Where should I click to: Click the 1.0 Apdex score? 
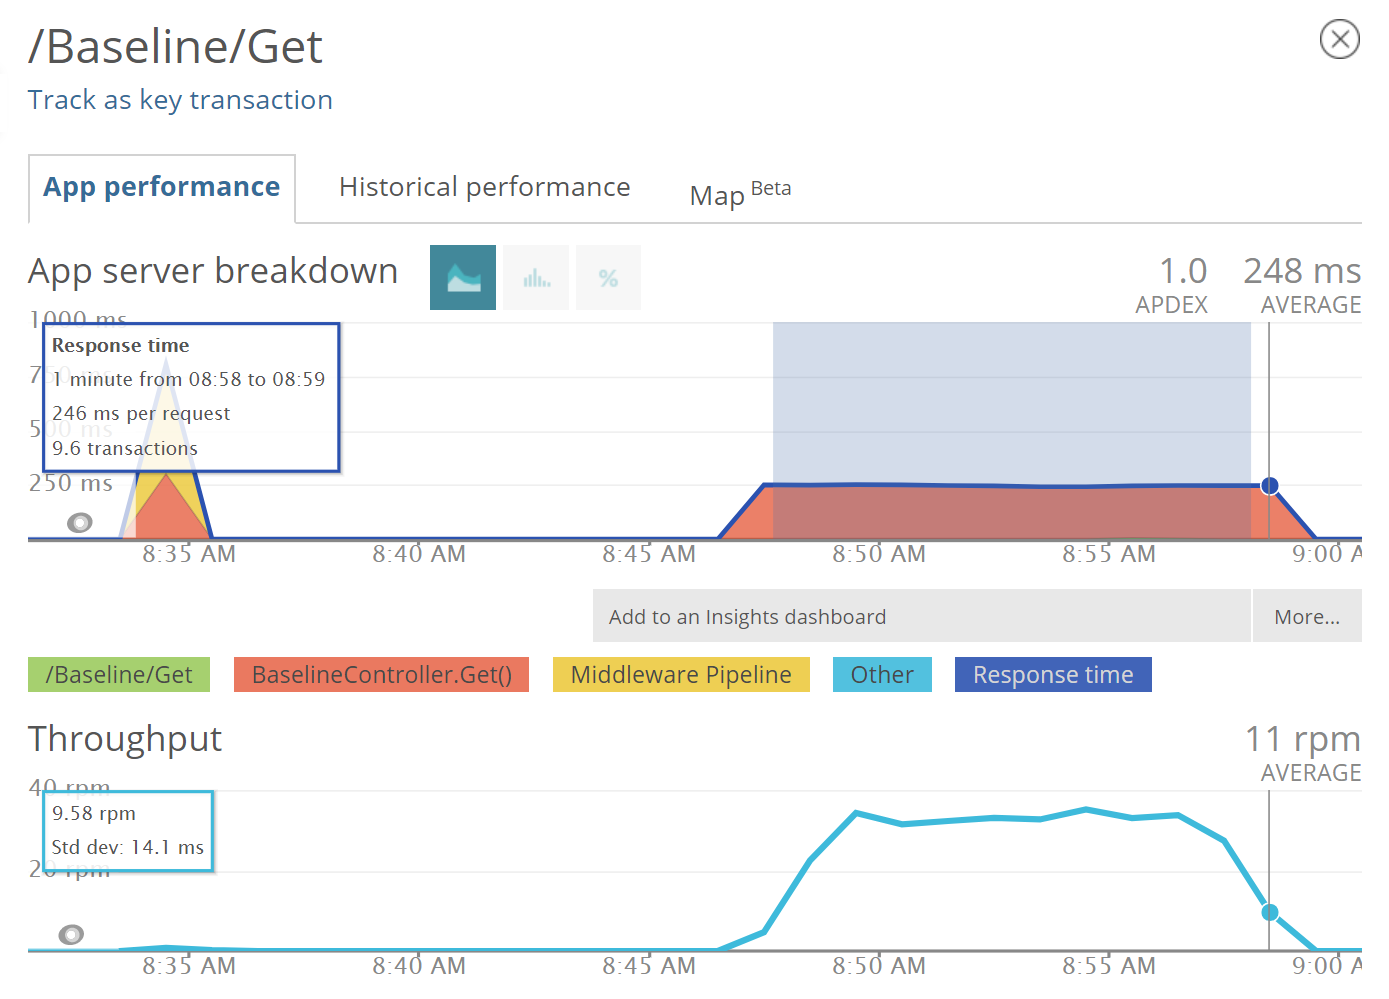point(1183,271)
